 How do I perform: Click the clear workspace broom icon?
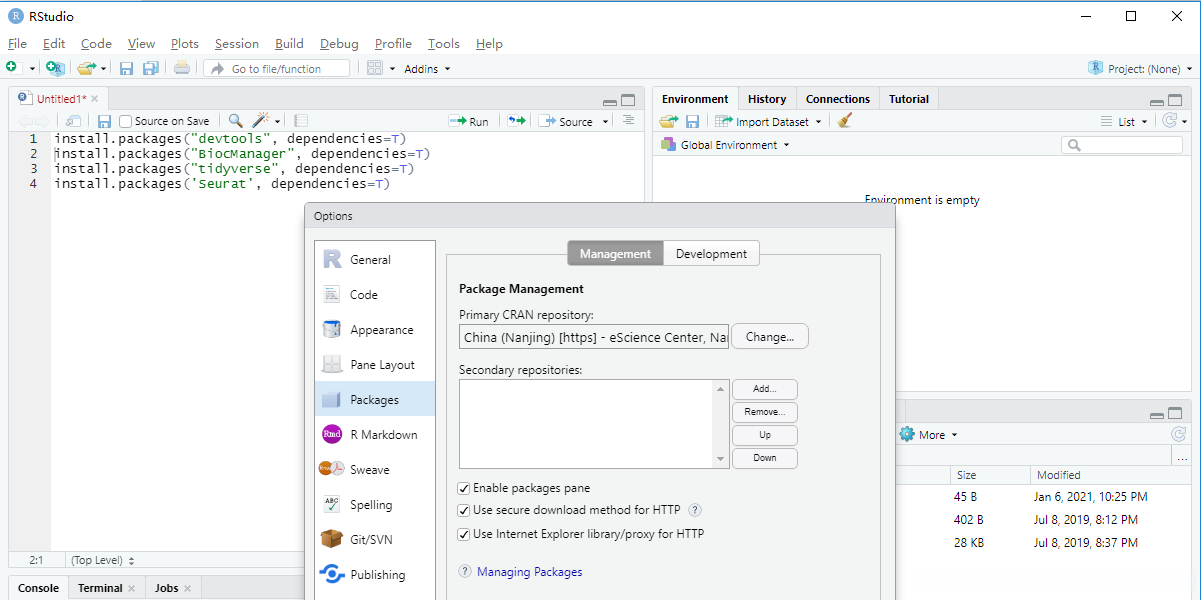point(845,121)
